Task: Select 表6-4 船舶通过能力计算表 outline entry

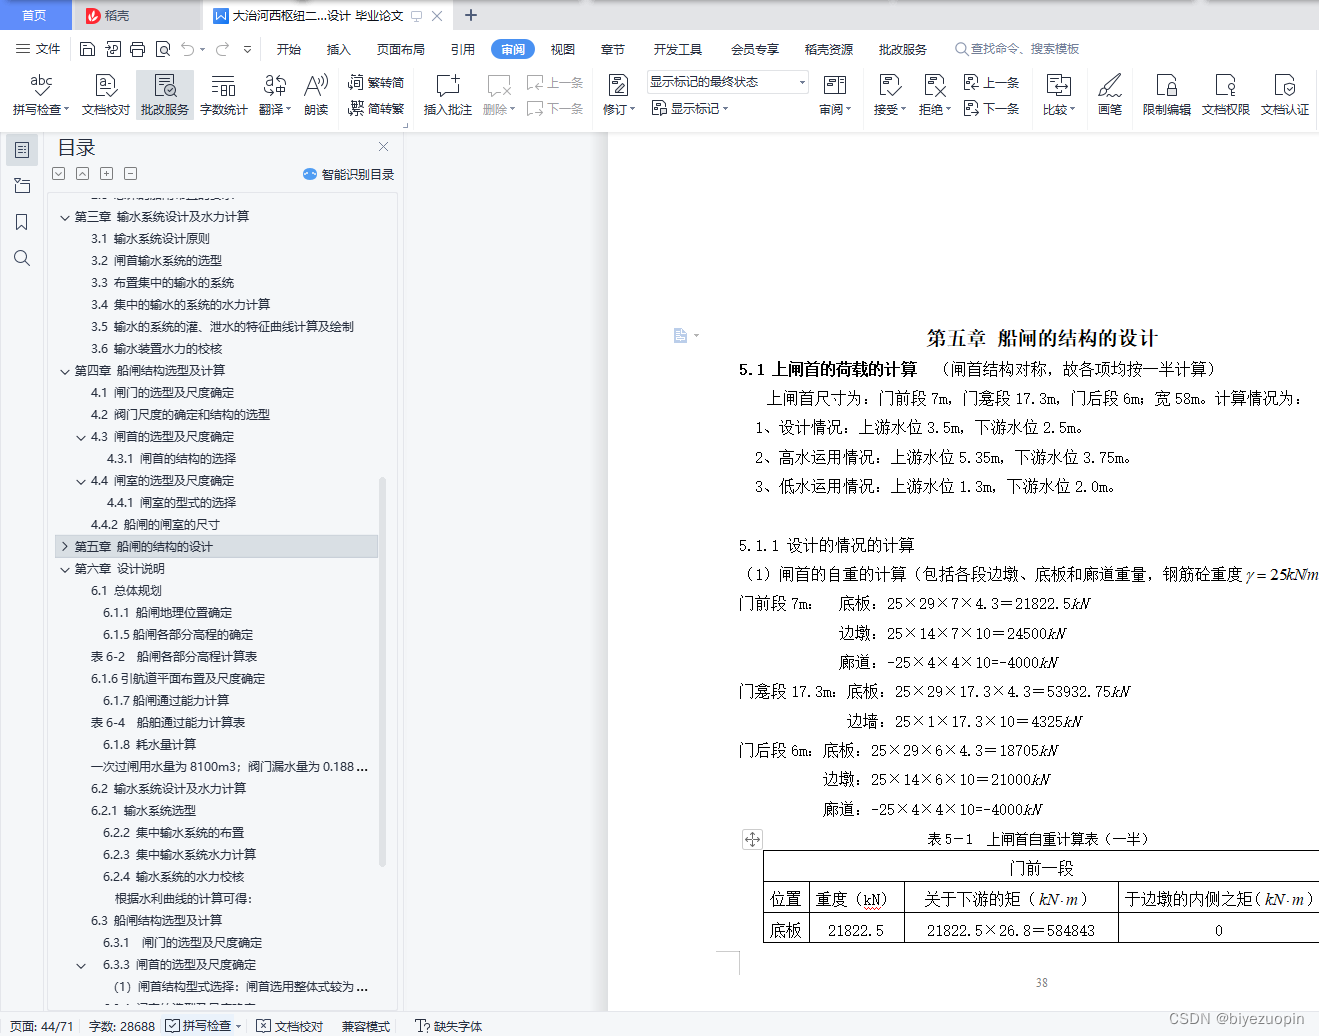Action: (167, 723)
